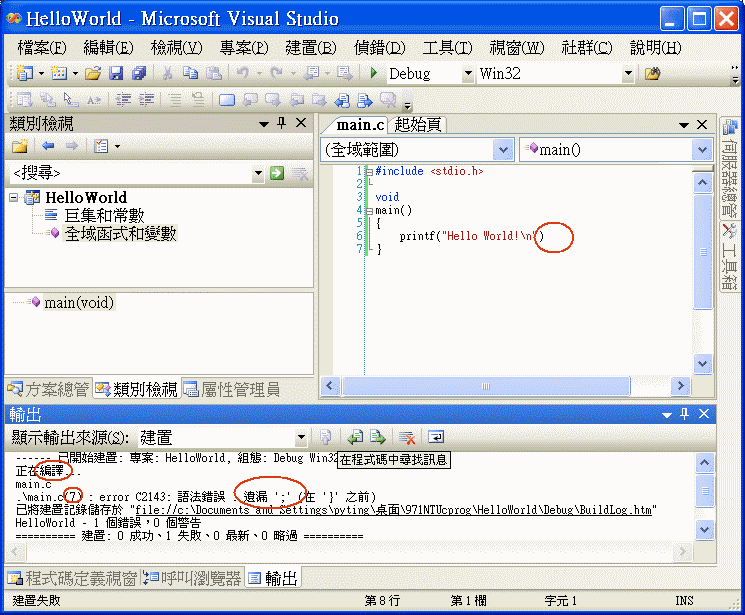Click the New Project toolbar icon

tap(24, 73)
